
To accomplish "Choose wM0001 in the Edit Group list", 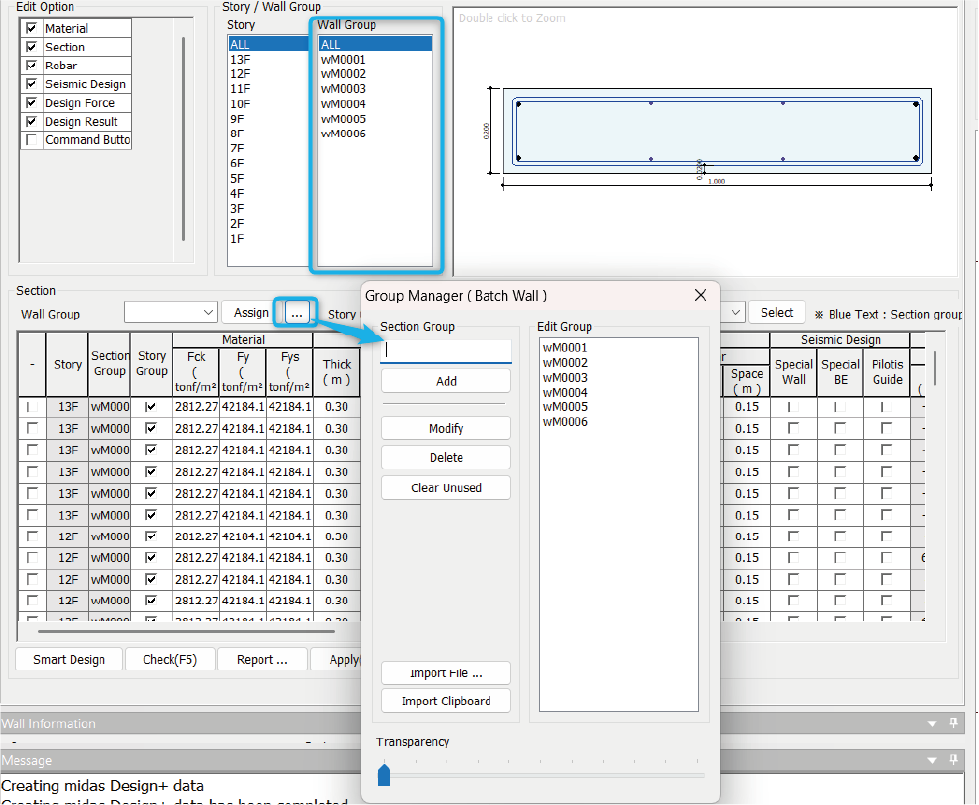I will (565, 348).
